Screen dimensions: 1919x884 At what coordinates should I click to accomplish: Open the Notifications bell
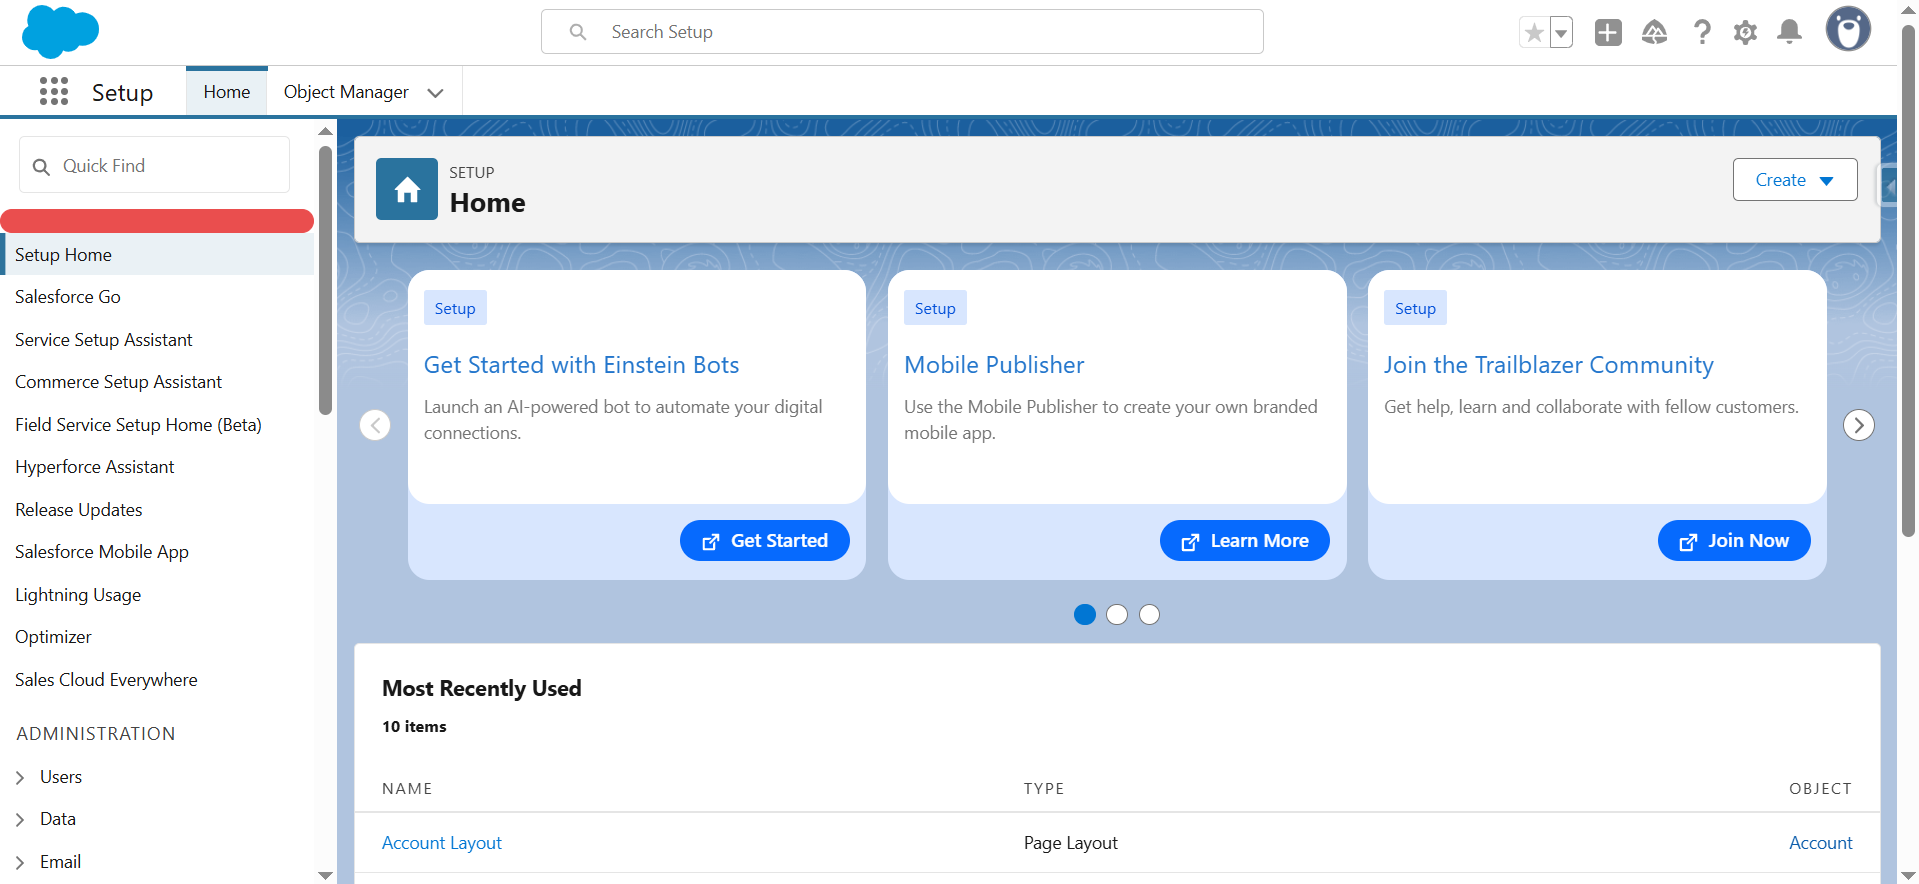[1789, 33]
